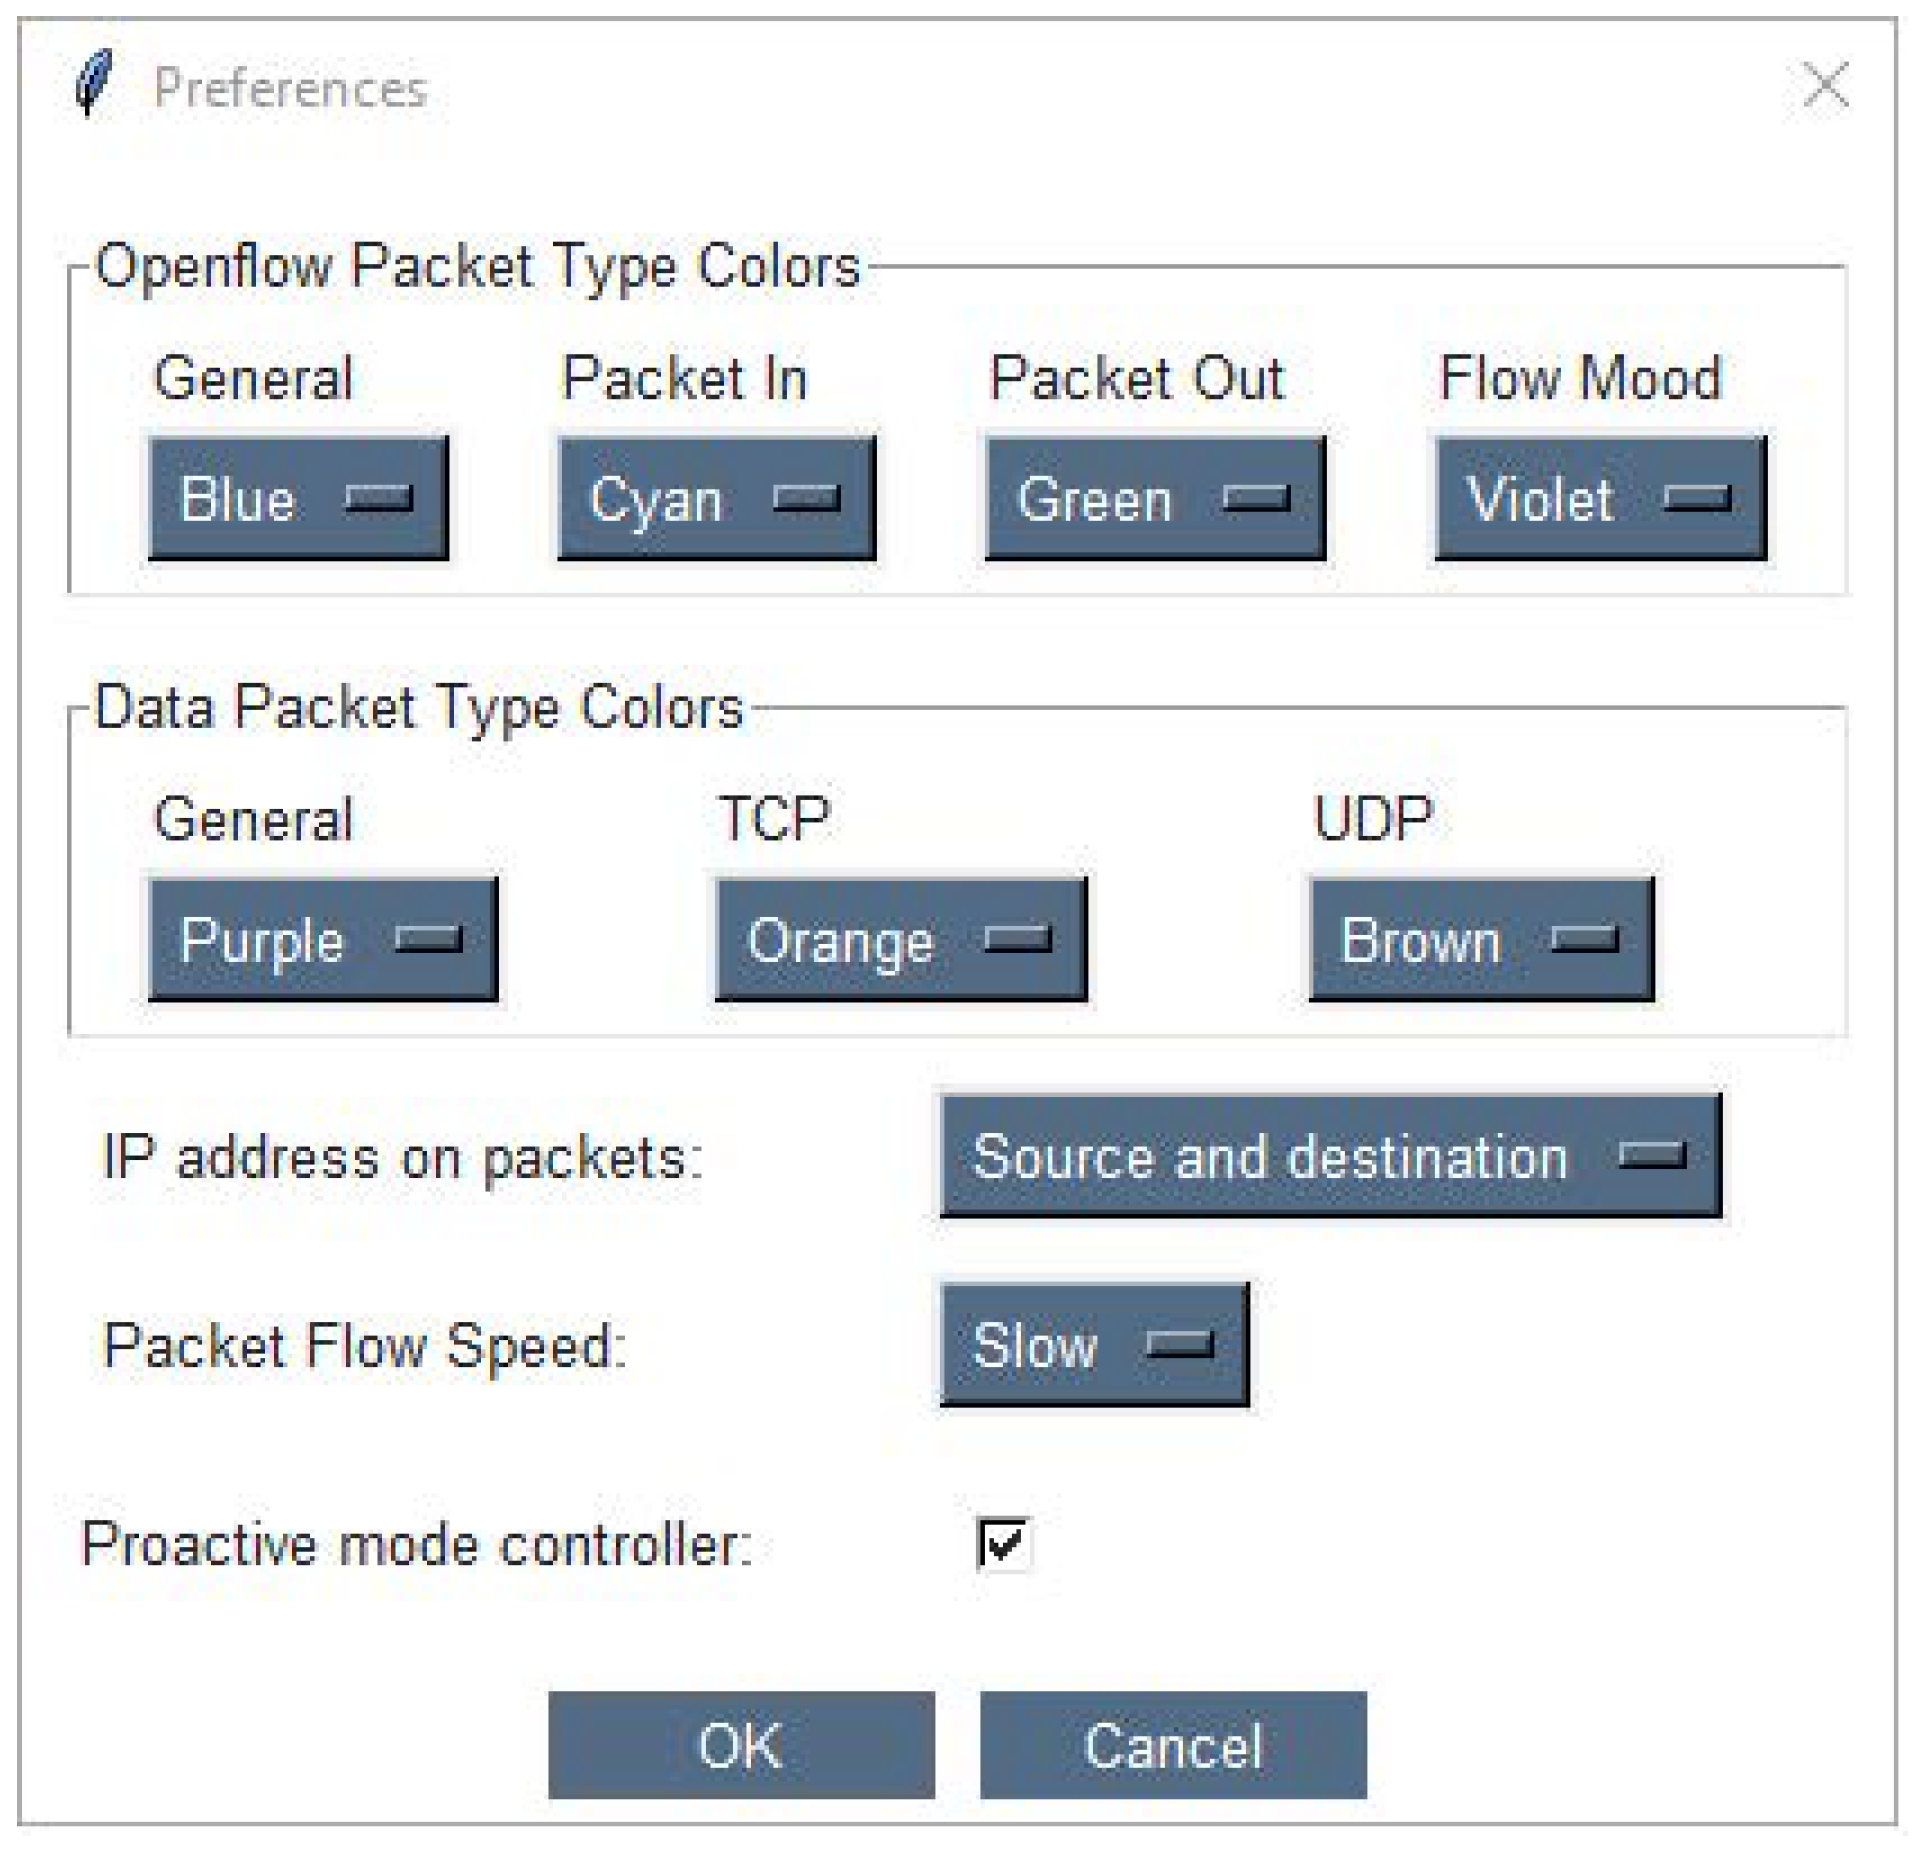
Task: Open the Packet Flow Speed Slow dropdown
Action: tap(1094, 1345)
